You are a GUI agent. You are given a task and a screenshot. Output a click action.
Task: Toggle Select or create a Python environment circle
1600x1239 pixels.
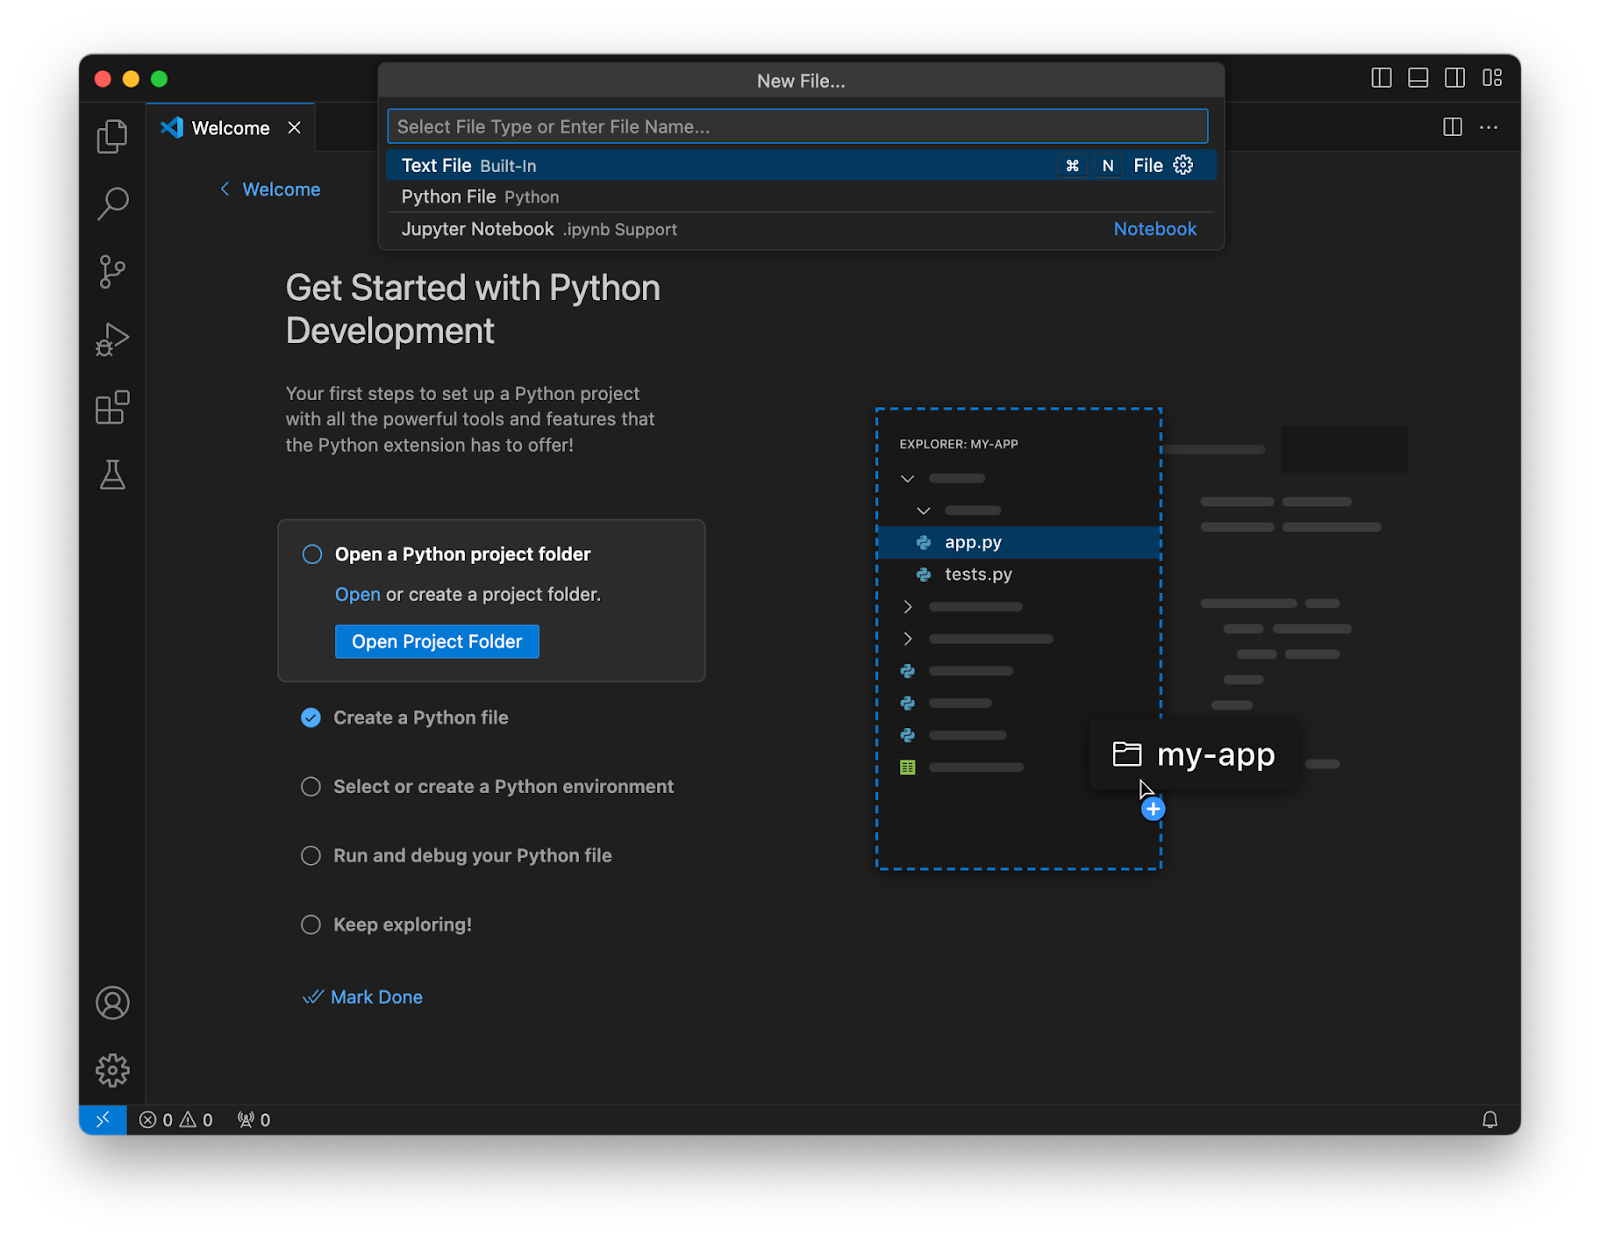click(x=311, y=787)
